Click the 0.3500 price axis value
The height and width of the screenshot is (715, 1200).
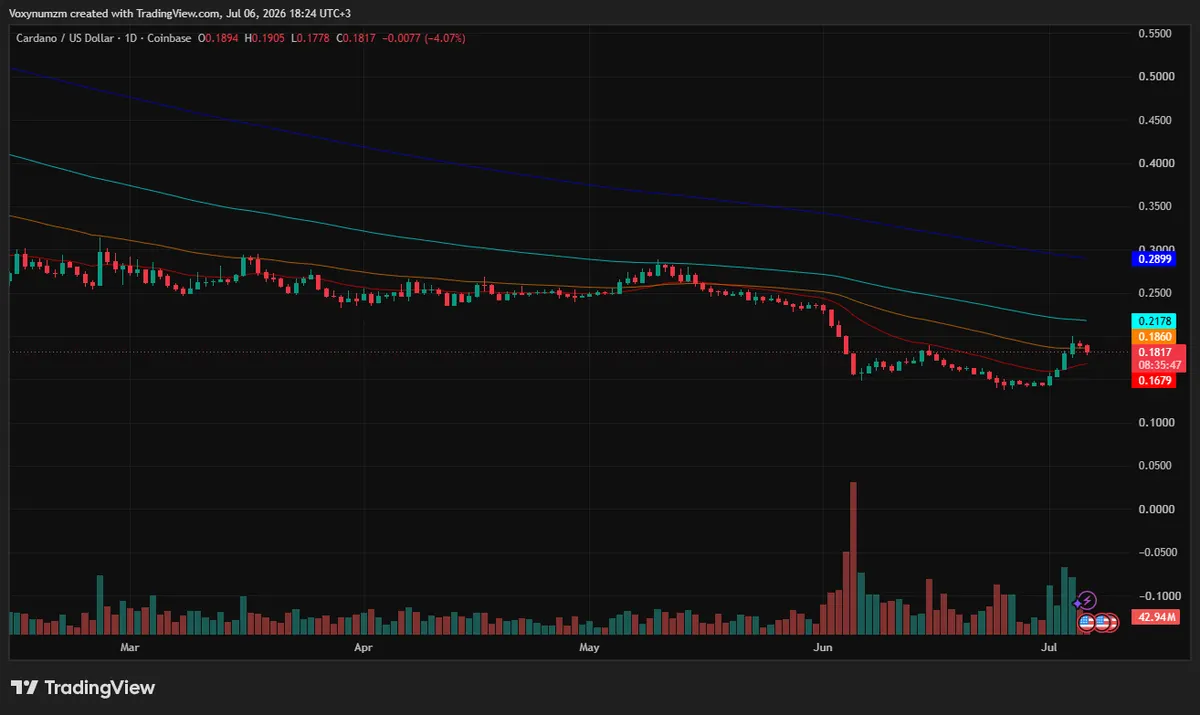[1155, 206]
